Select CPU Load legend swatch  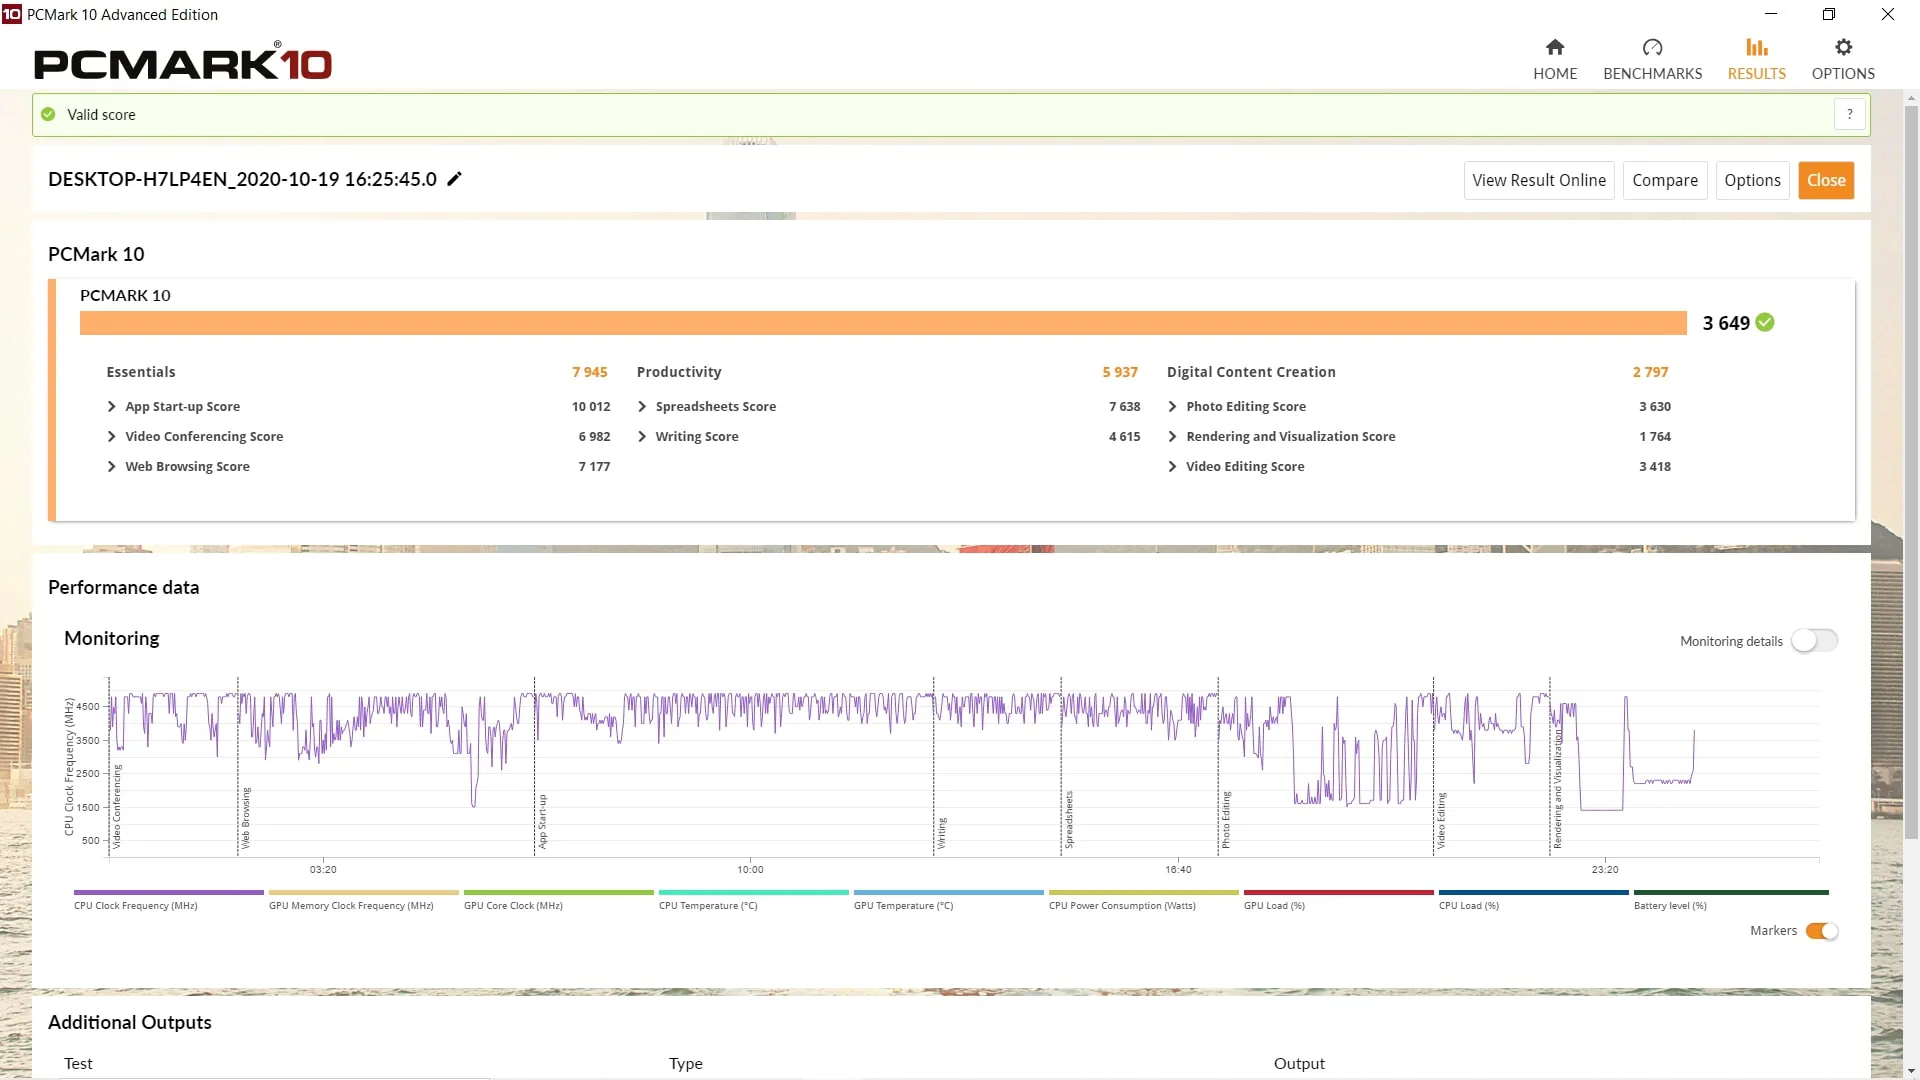click(1534, 892)
